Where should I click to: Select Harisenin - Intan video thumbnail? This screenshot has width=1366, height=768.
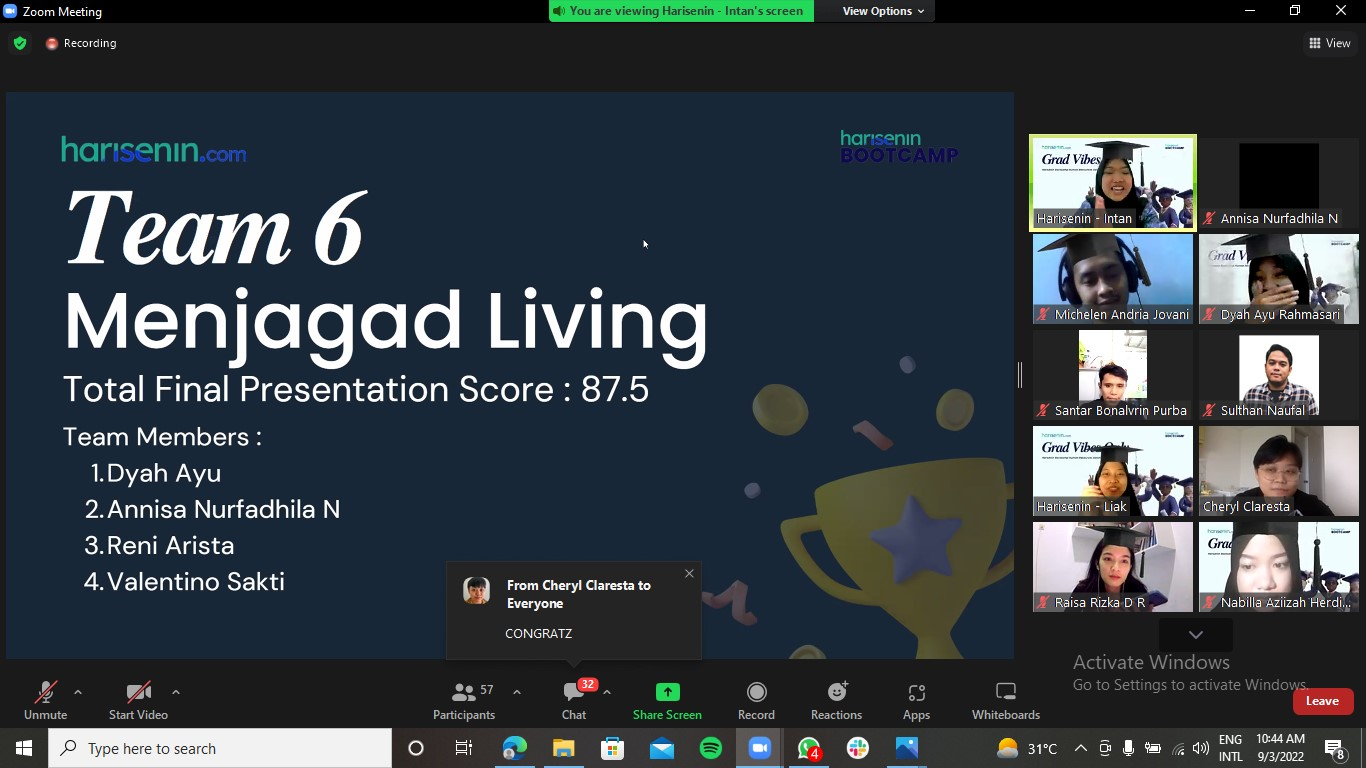click(x=1113, y=183)
